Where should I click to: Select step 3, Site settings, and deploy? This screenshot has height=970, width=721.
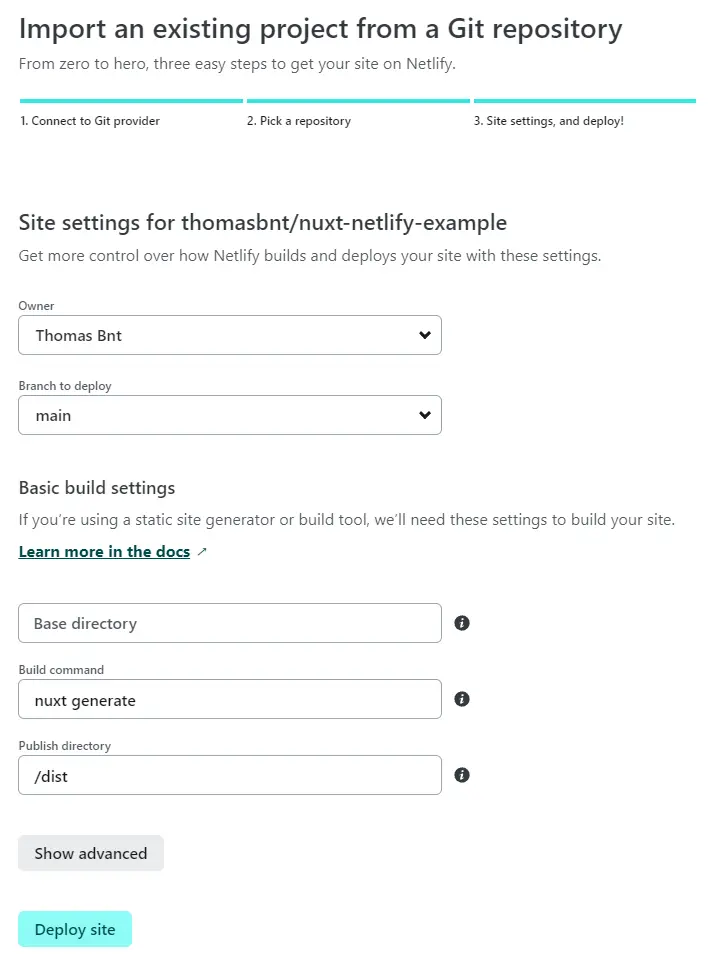(549, 121)
